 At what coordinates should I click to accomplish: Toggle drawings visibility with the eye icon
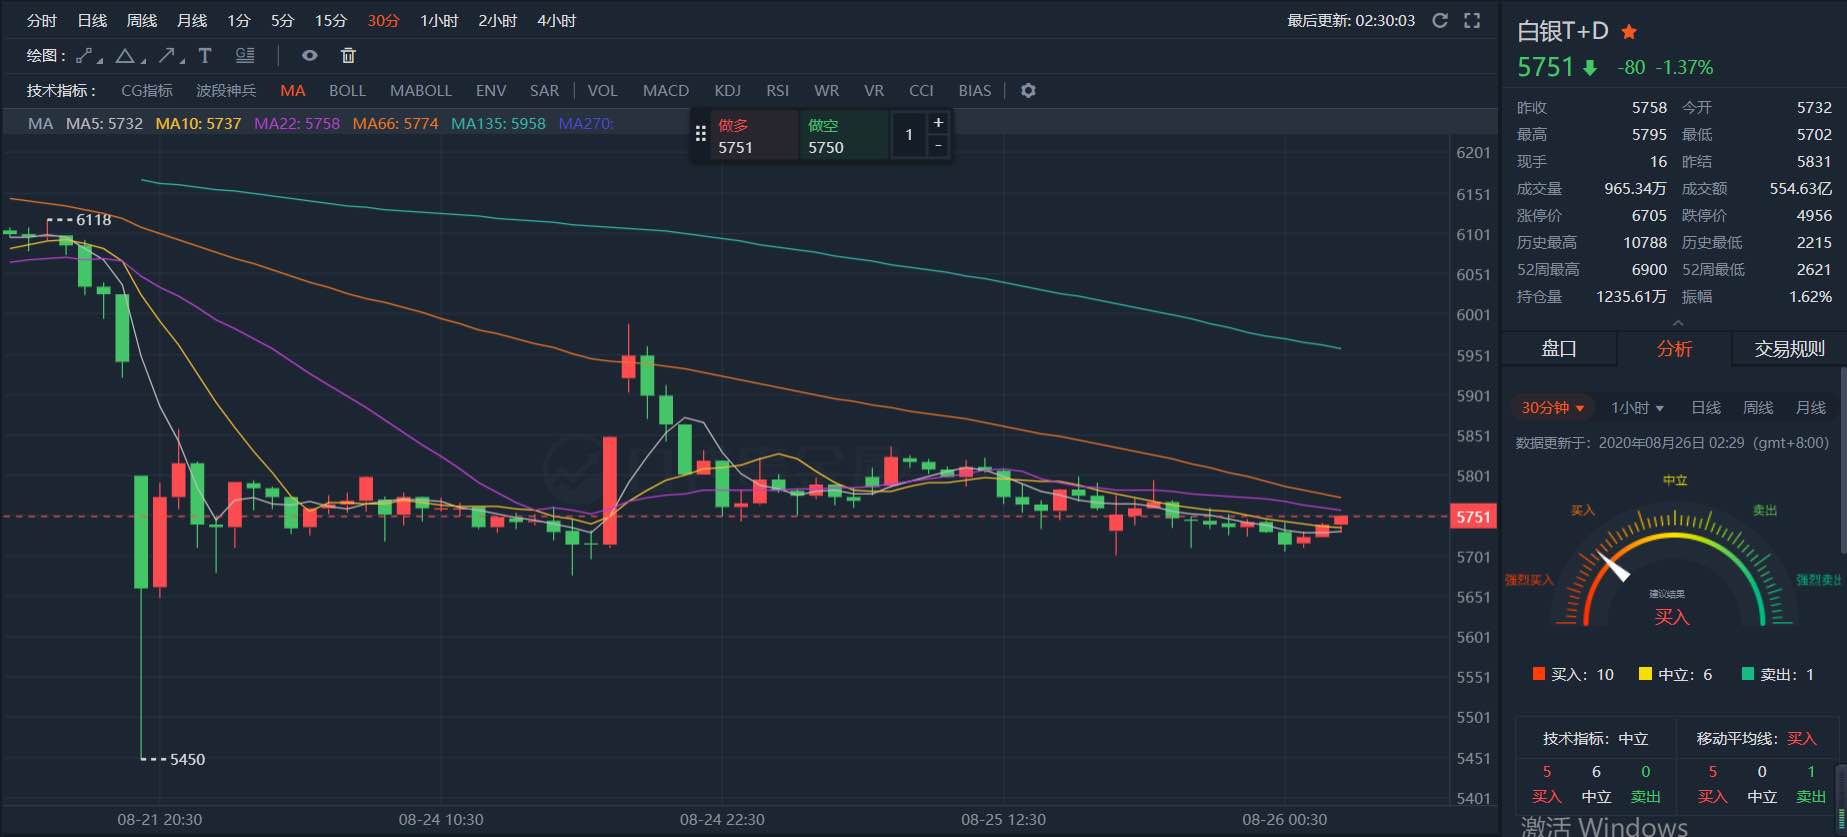pos(310,55)
